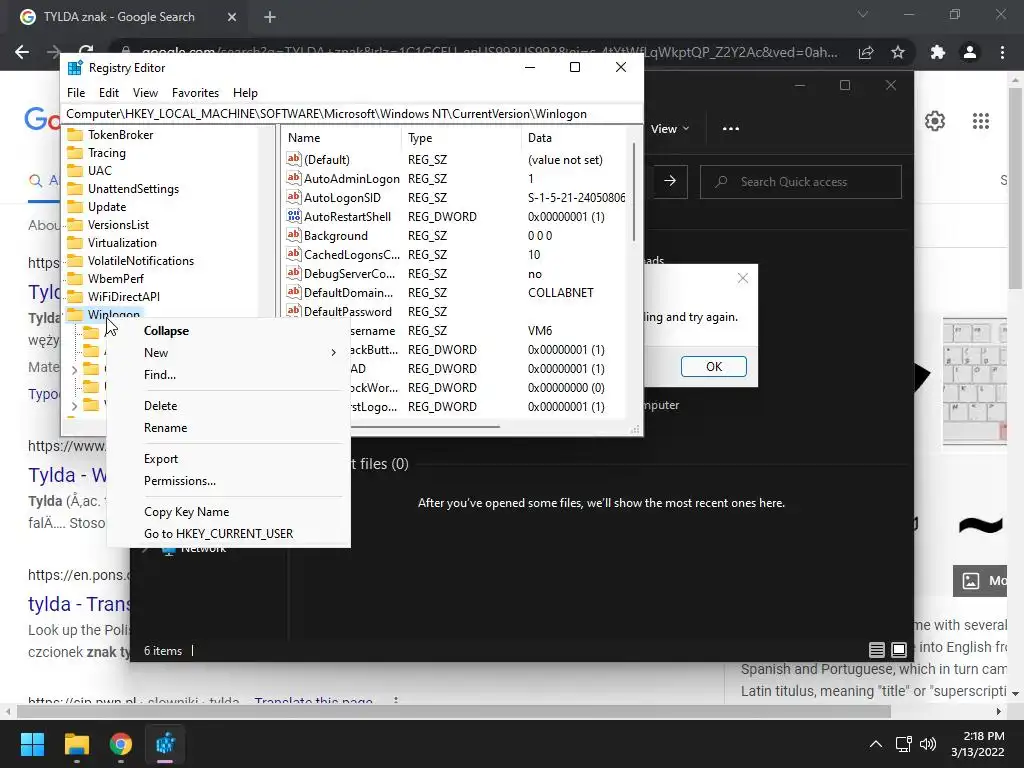Select the DefaultPassword value
The width and height of the screenshot is (1024, 768).
pyautogui.click(x=347, y=312)
